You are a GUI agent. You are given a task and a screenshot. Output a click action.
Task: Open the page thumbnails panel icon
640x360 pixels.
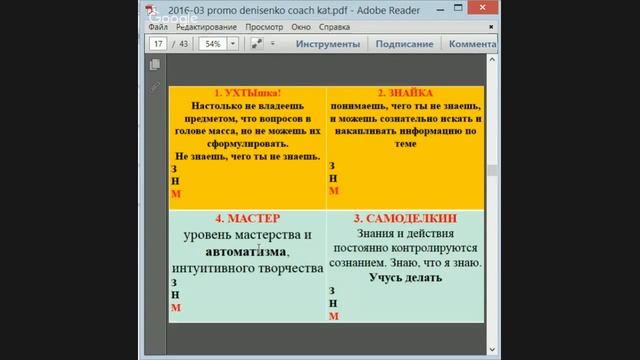pos(155,64)
